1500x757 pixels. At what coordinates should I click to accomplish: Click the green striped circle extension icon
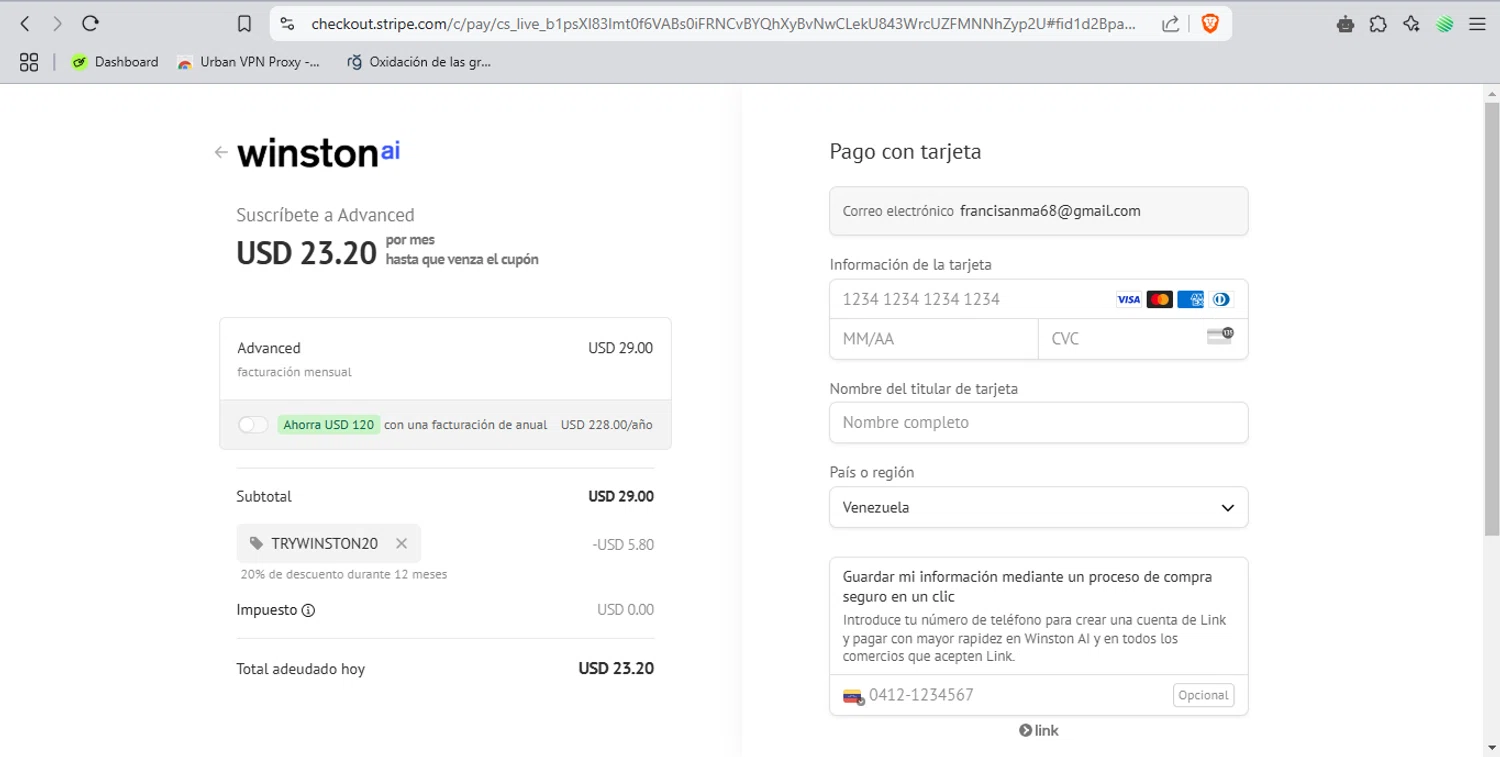1444,24
